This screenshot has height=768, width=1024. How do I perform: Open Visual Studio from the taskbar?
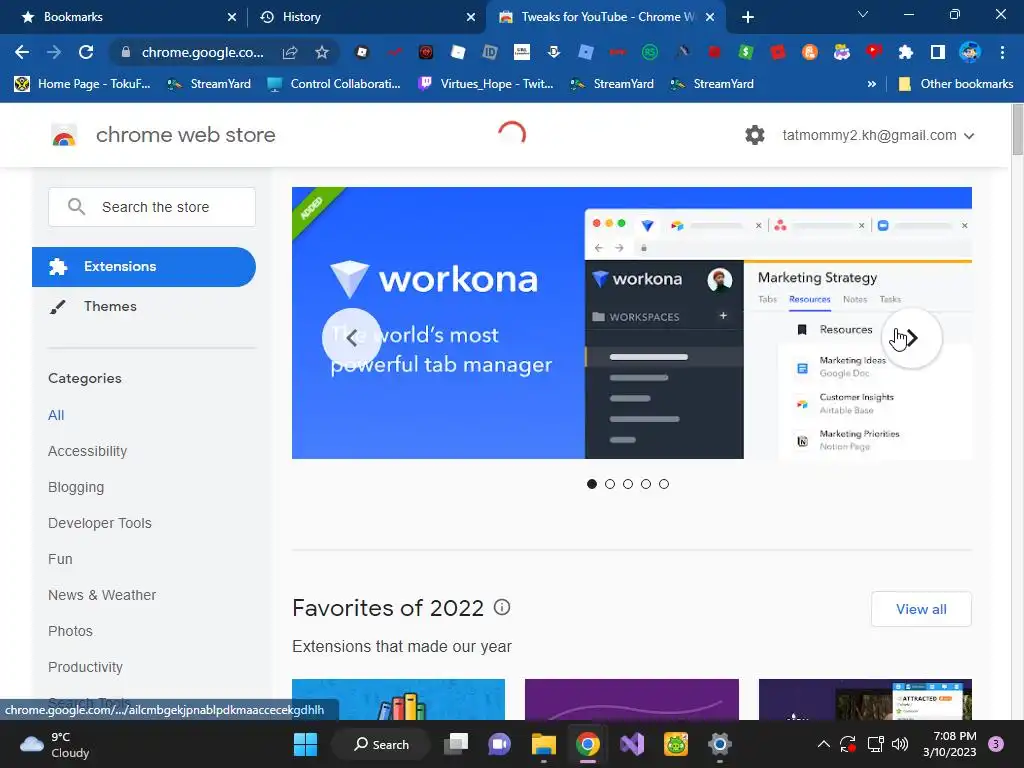[x=632, y=744]
